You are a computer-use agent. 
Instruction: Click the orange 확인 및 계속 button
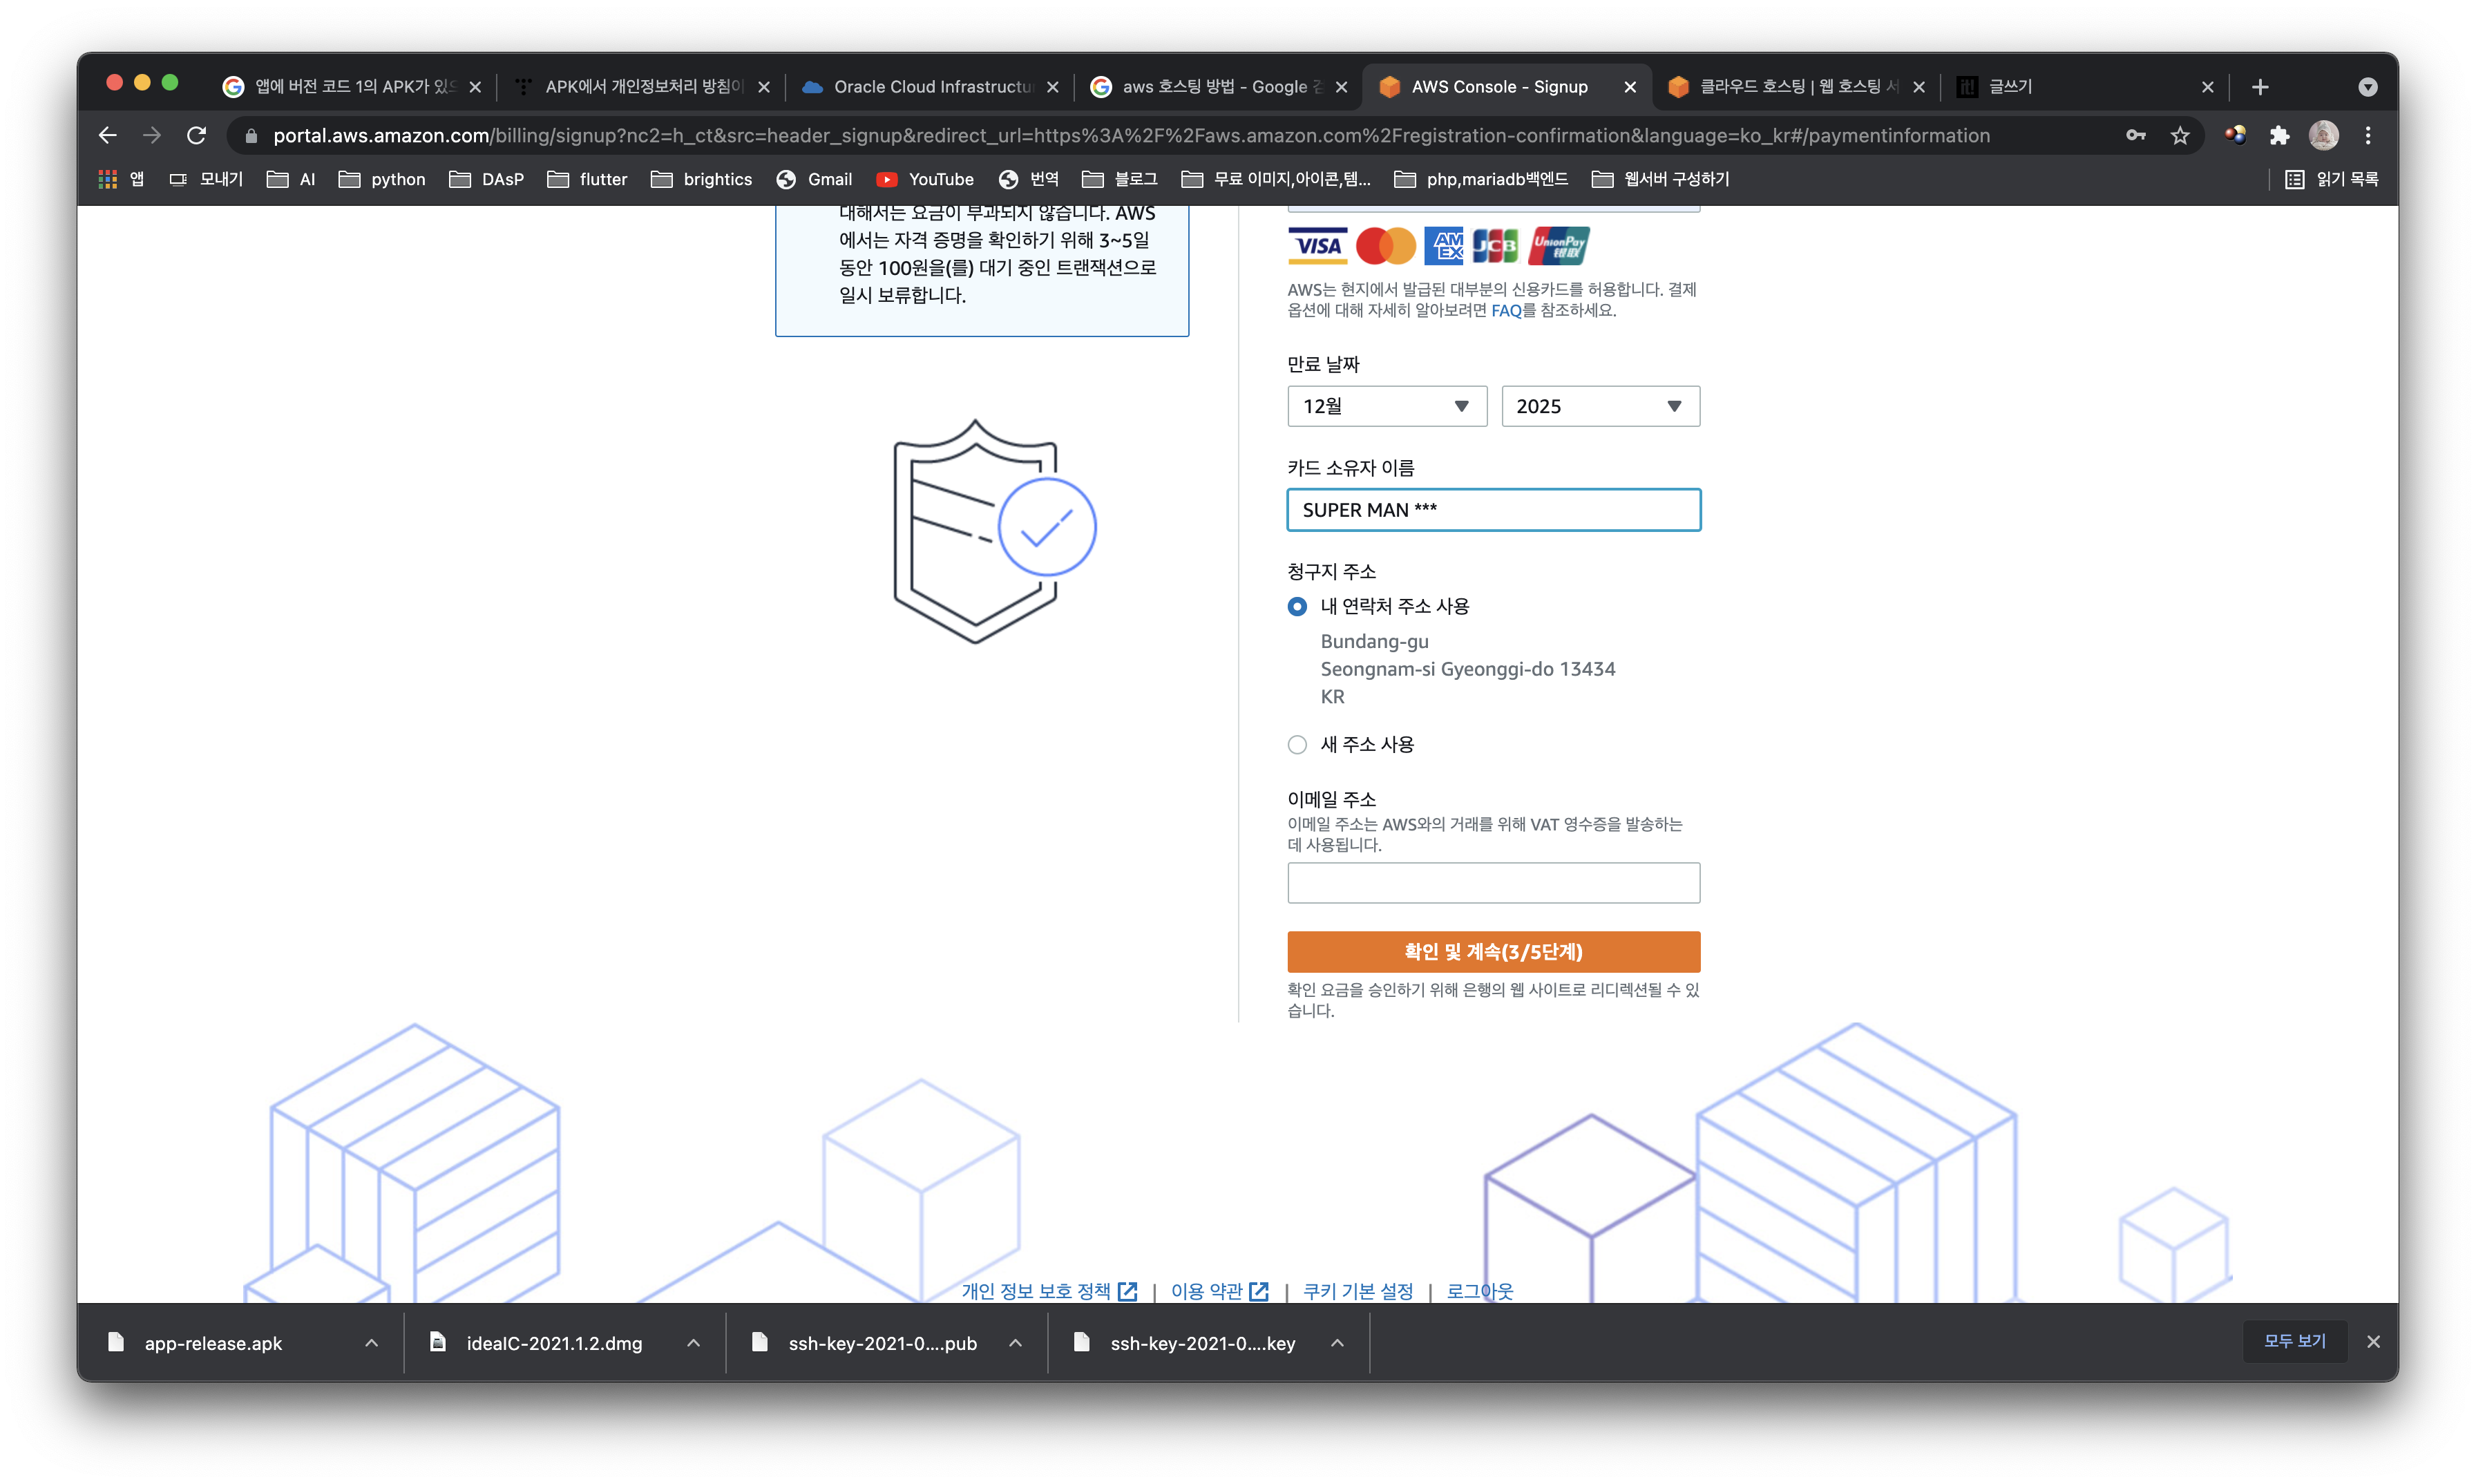[1493, 951]
